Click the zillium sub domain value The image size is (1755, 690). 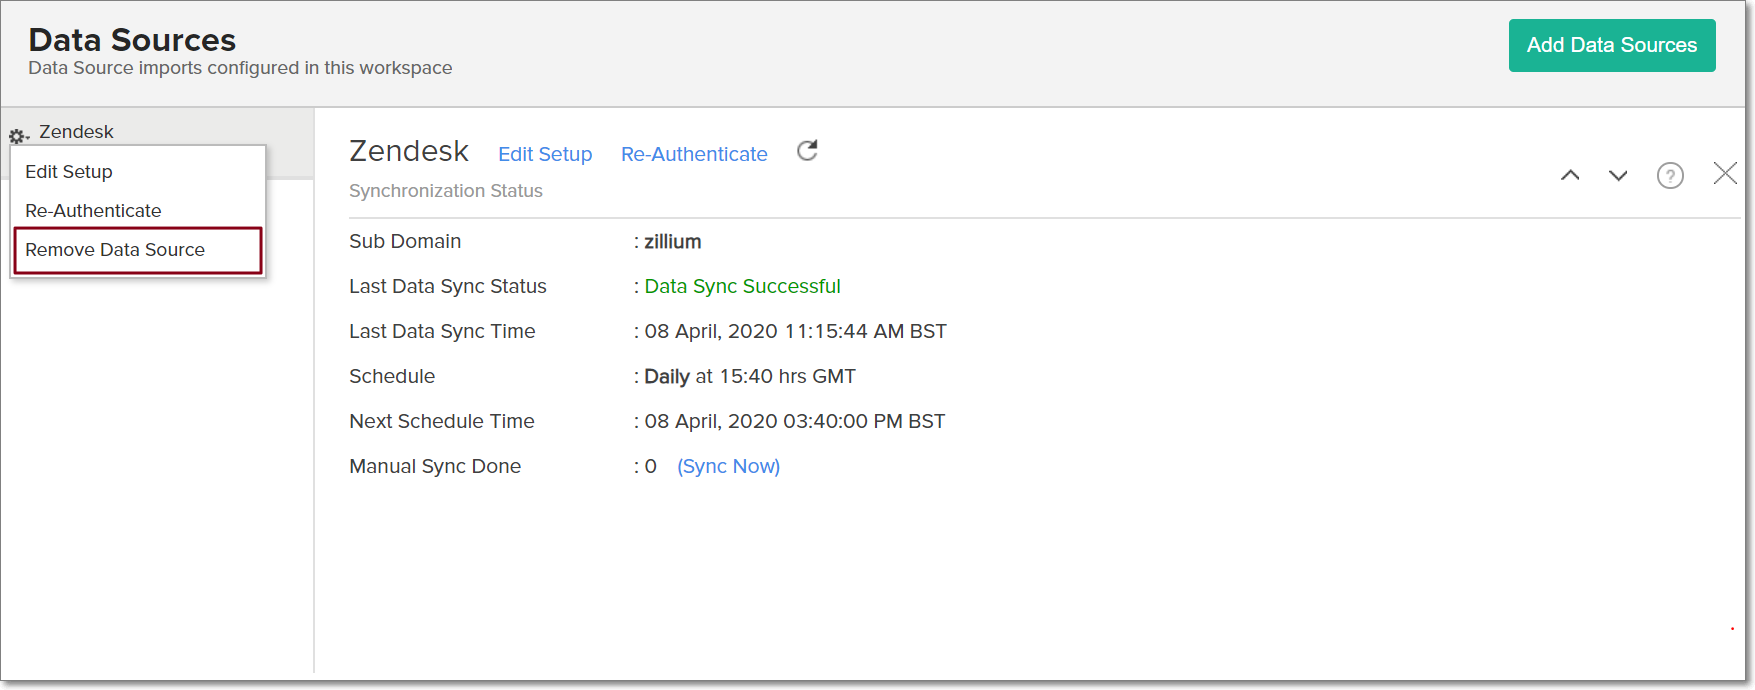tap(672, 242)
